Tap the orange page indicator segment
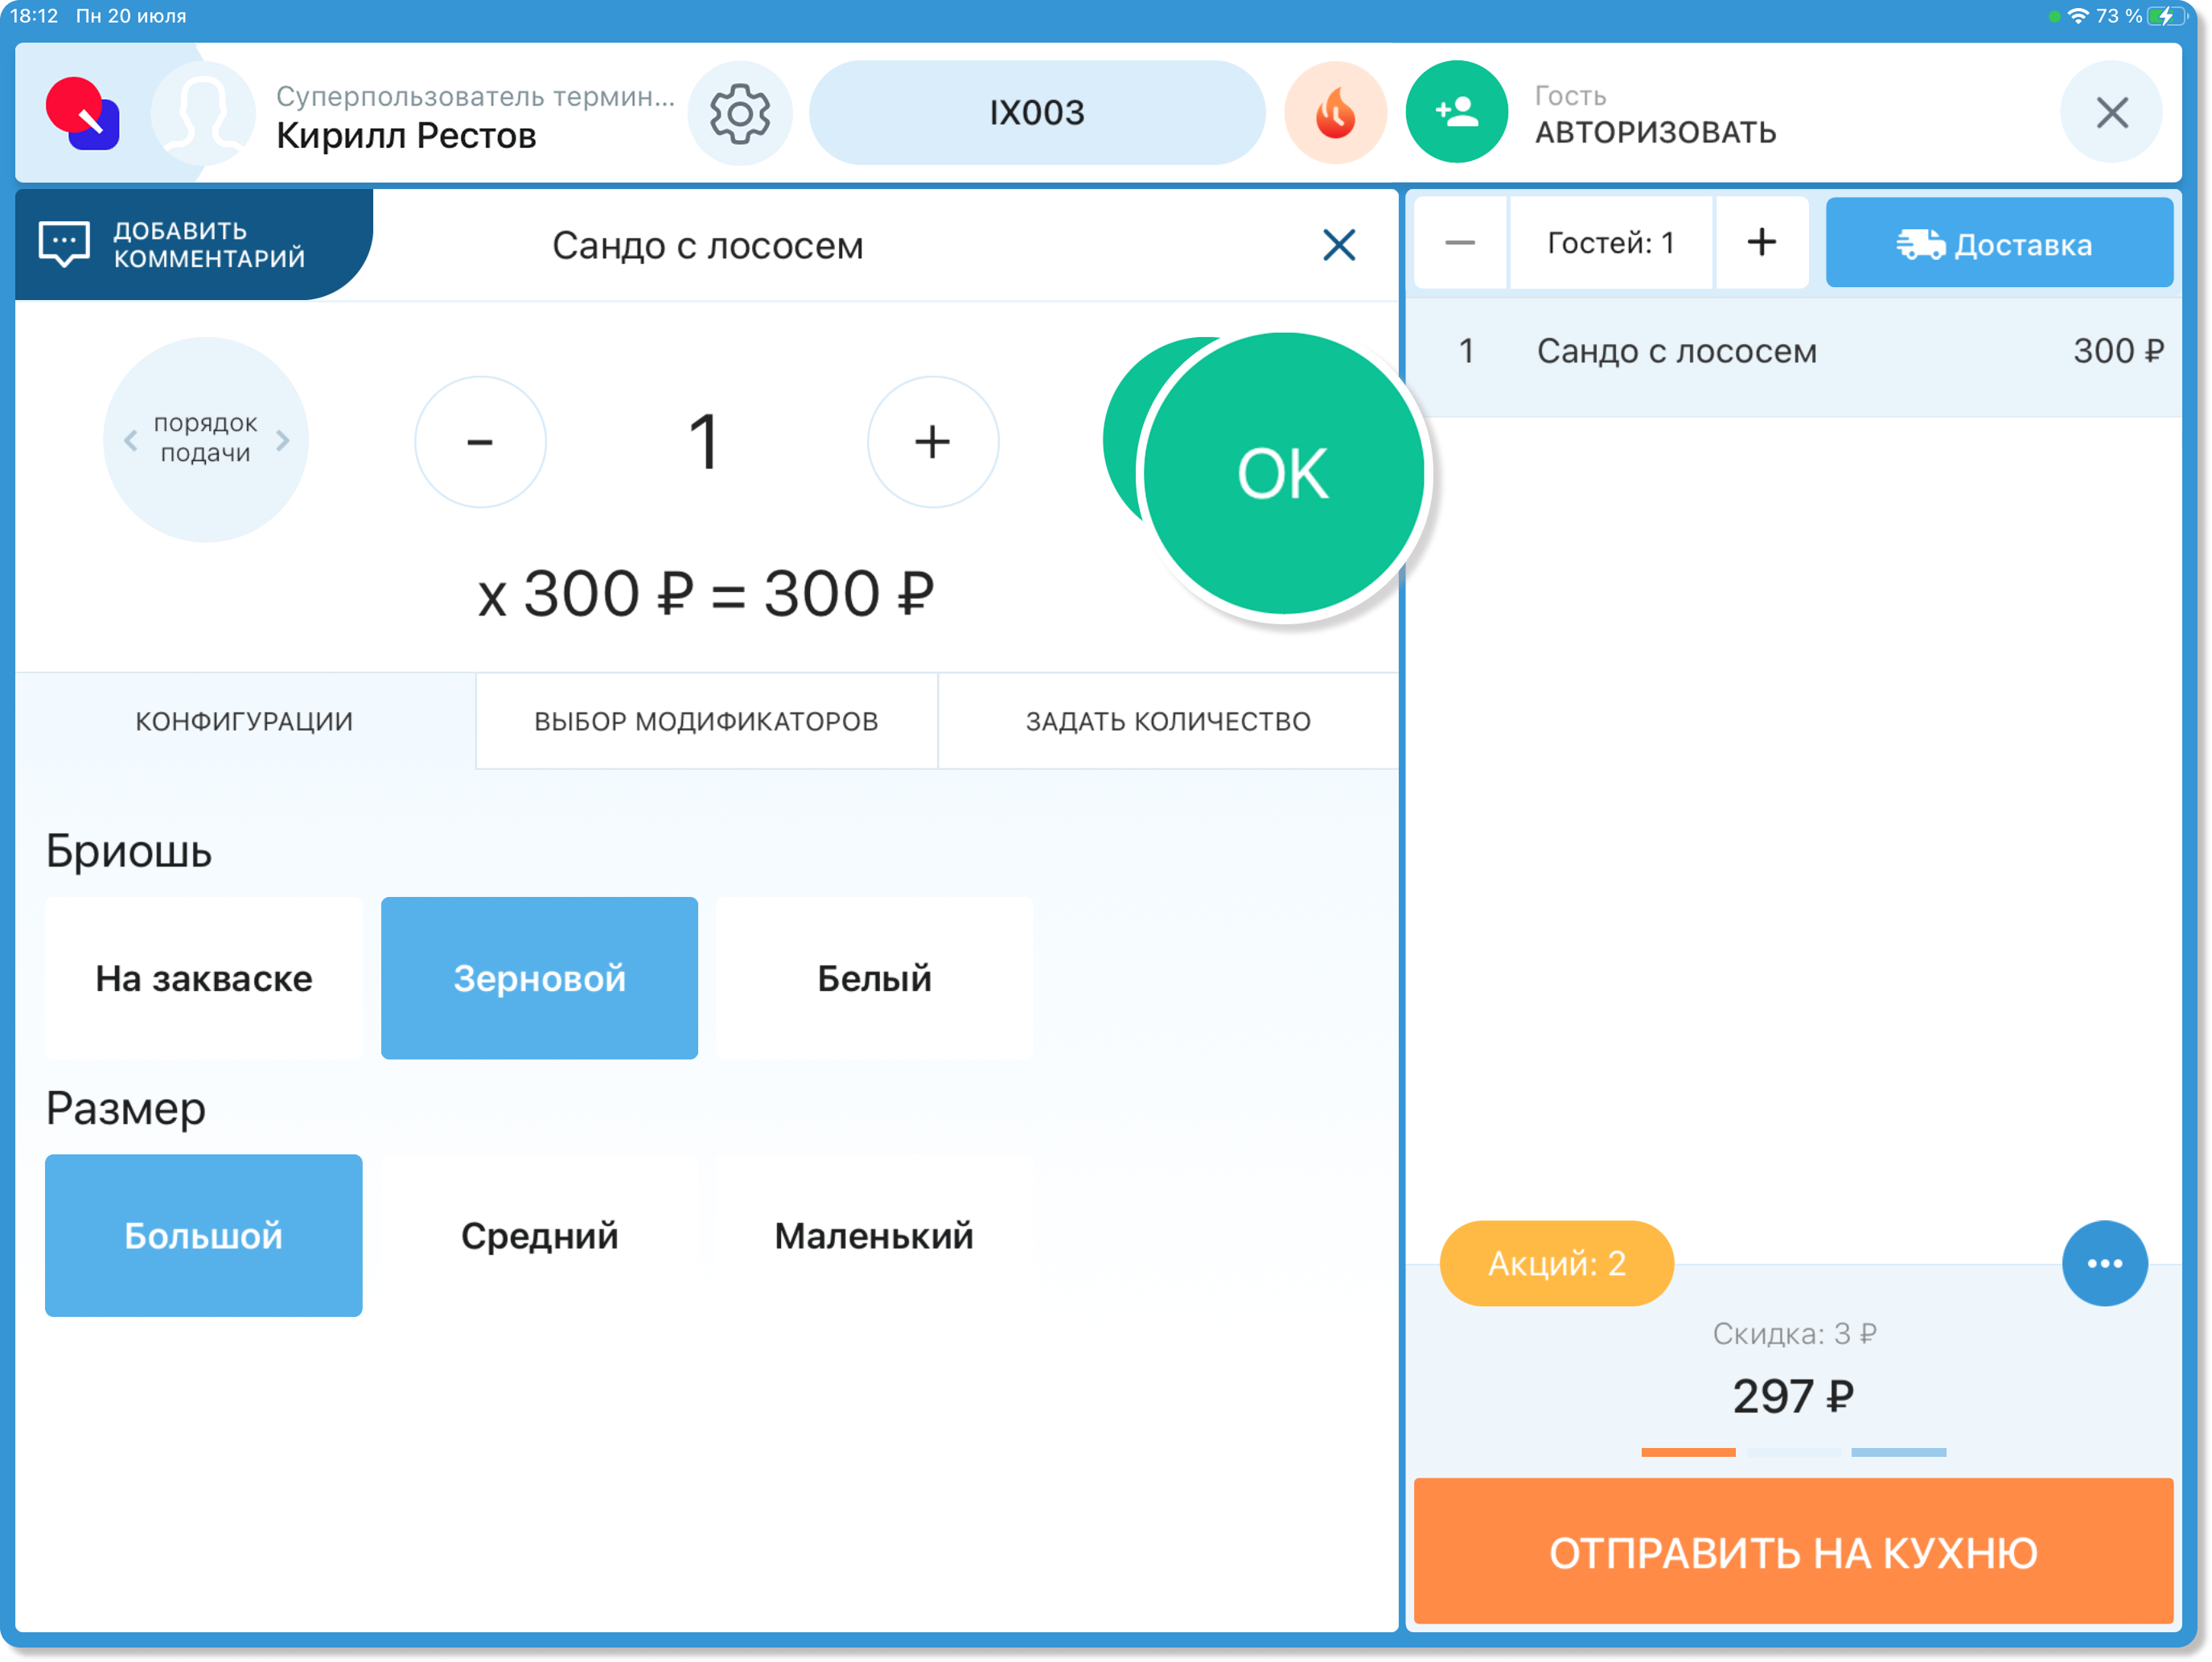Screen dimensions: 2212x1662 click(1688, 1452)
